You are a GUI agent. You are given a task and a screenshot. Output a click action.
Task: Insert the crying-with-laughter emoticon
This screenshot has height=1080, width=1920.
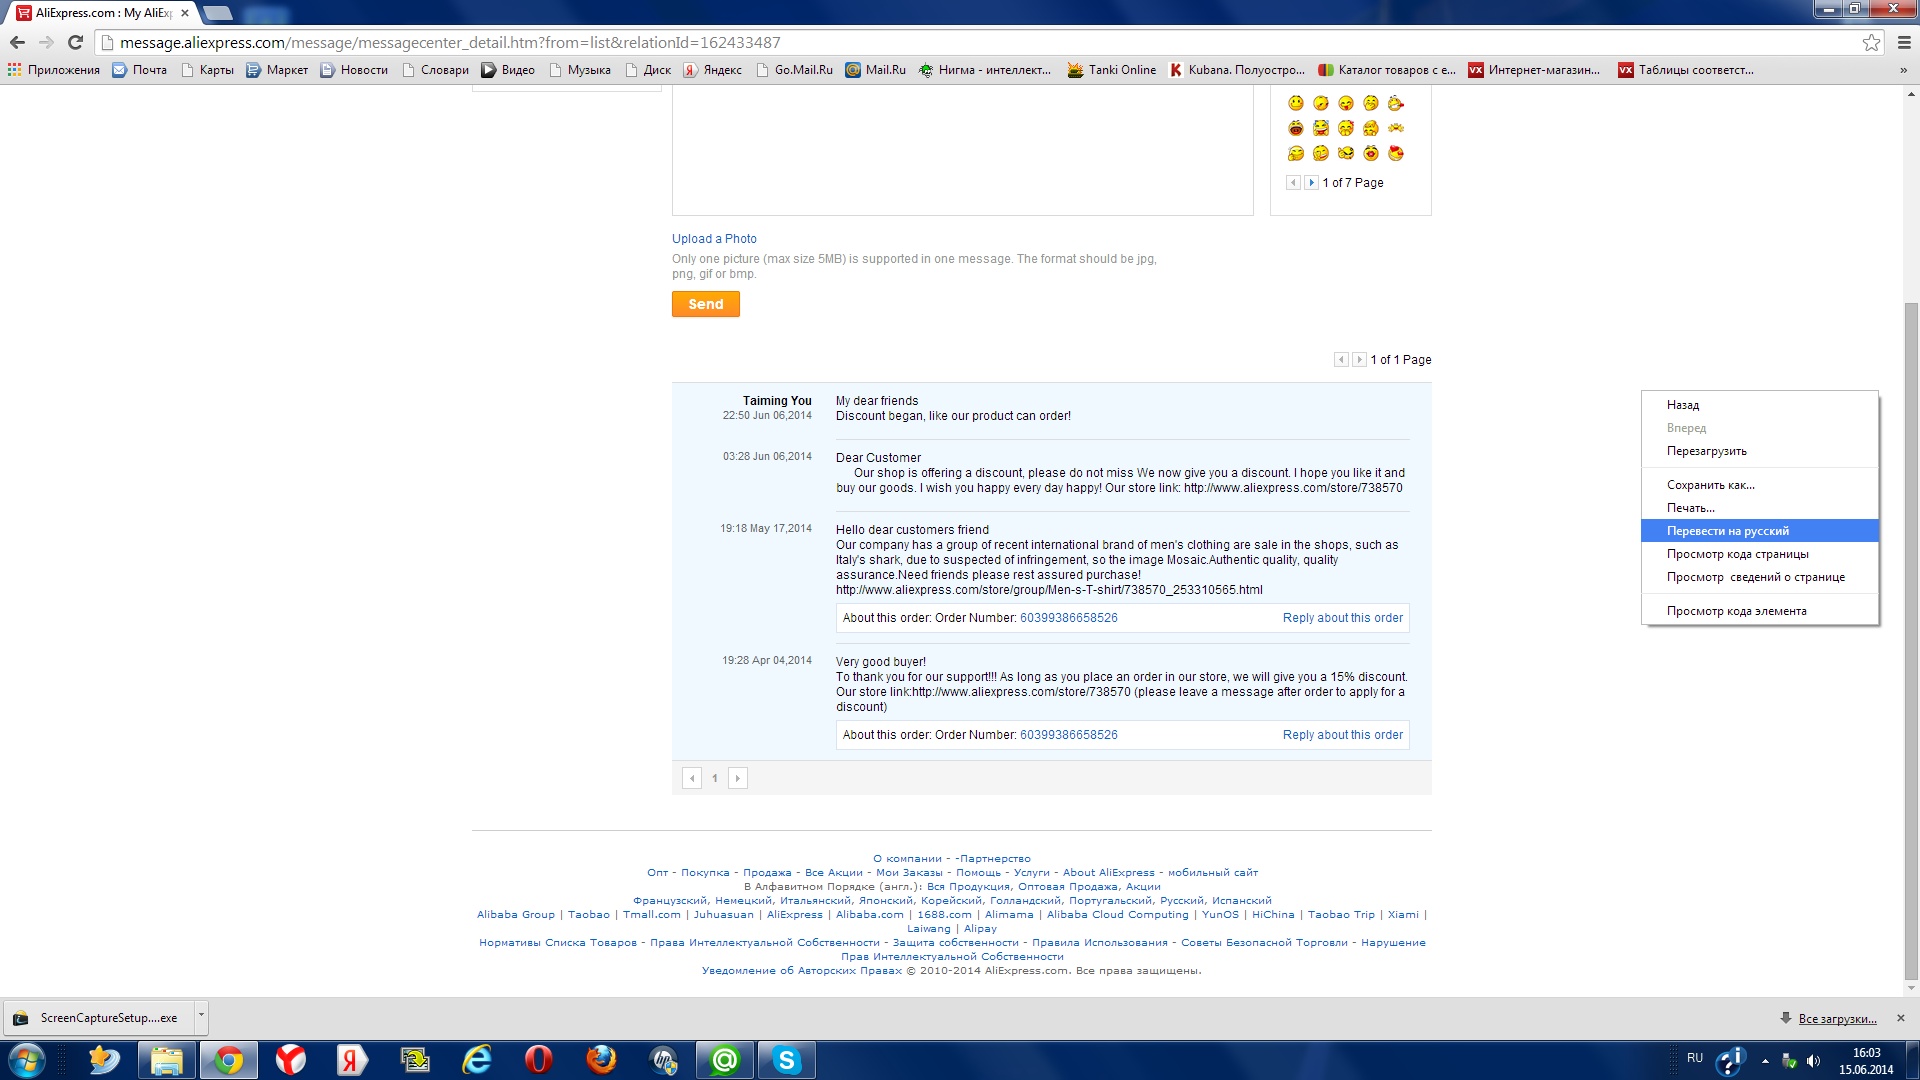click(1321, 128)
